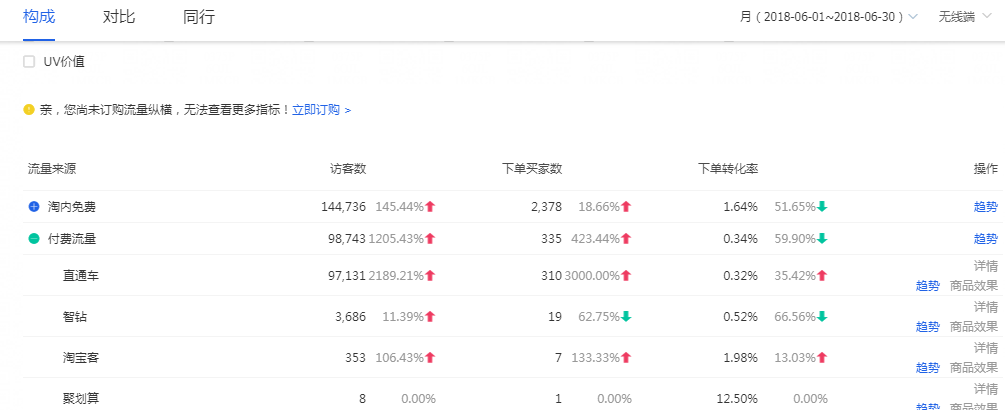
Task: Click the yellow notice icon beside the subscription message
Action: 29,110
